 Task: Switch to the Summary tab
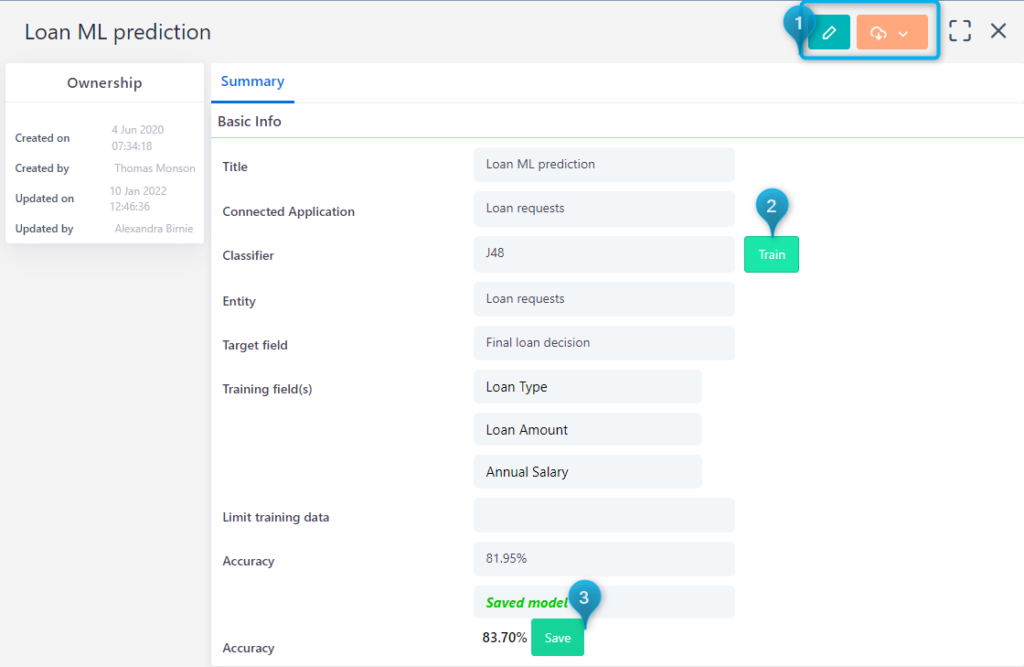[252, 81]
